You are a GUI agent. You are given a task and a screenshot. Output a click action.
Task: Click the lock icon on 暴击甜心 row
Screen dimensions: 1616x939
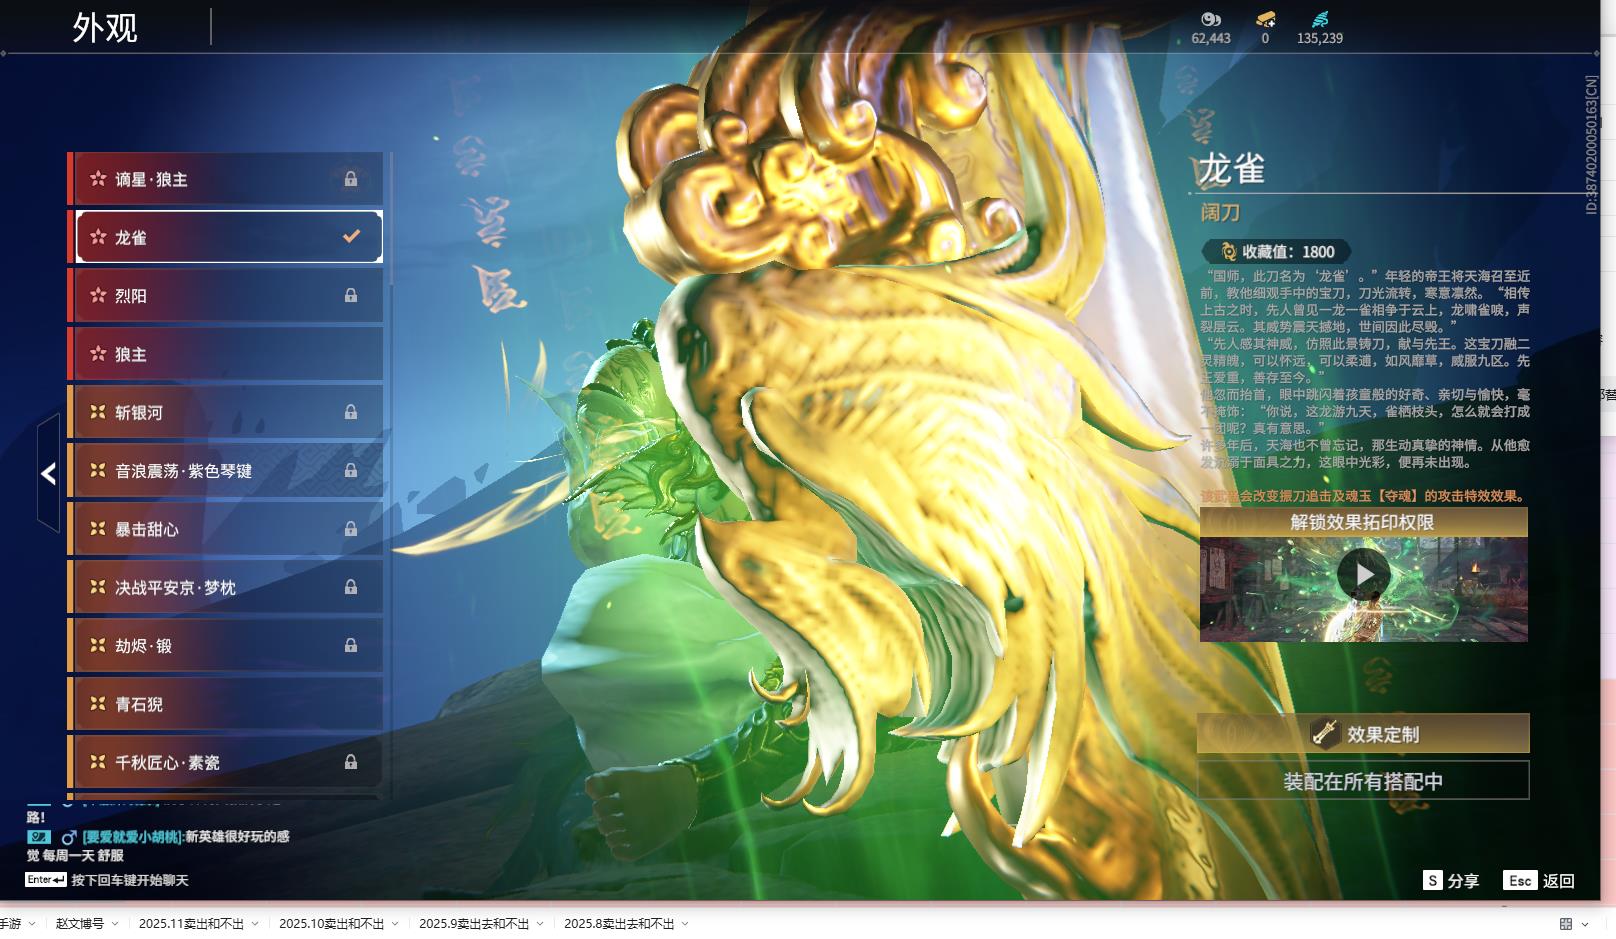[351, 528]
